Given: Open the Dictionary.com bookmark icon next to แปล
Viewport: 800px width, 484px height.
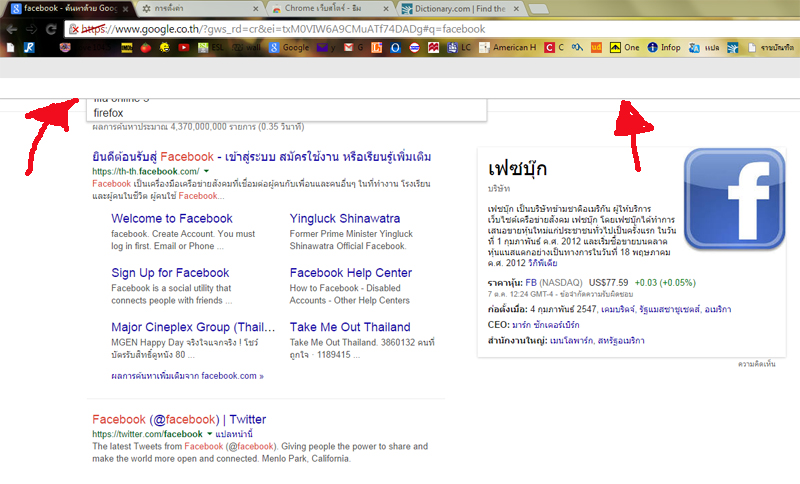Looking at the screenshot, I should 733,47.
